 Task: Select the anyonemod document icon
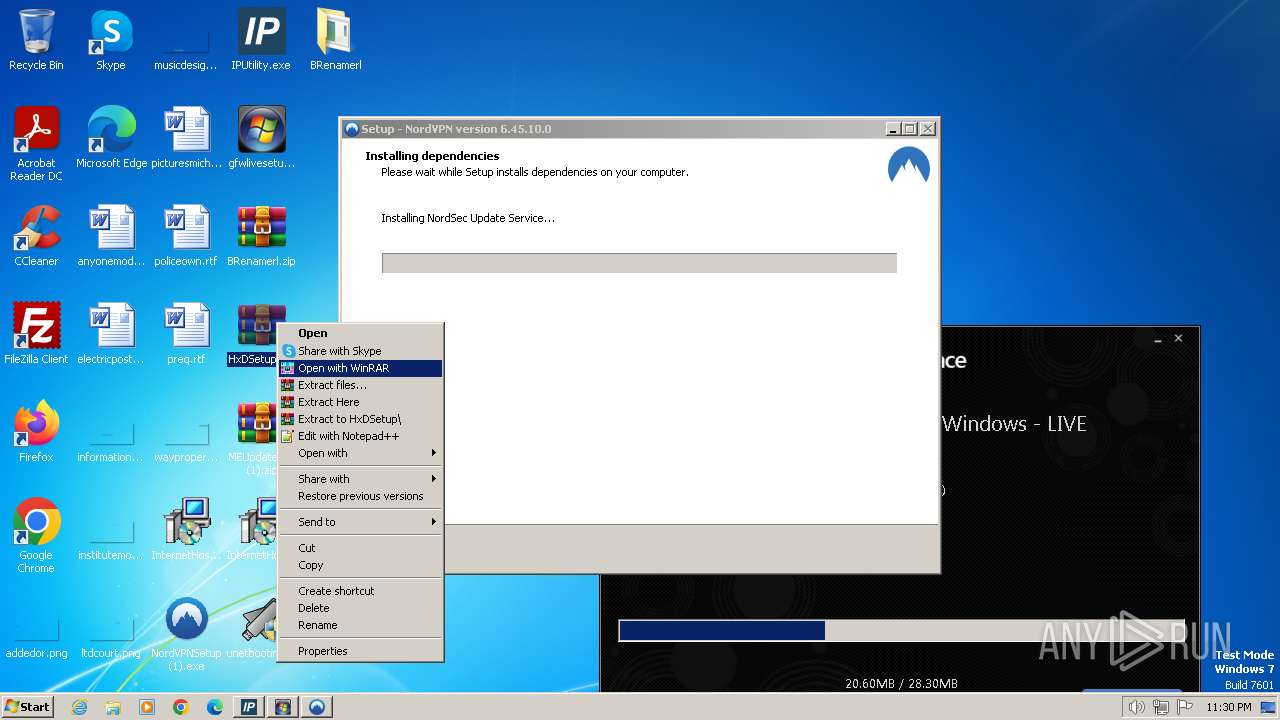[x=111, y=236]
